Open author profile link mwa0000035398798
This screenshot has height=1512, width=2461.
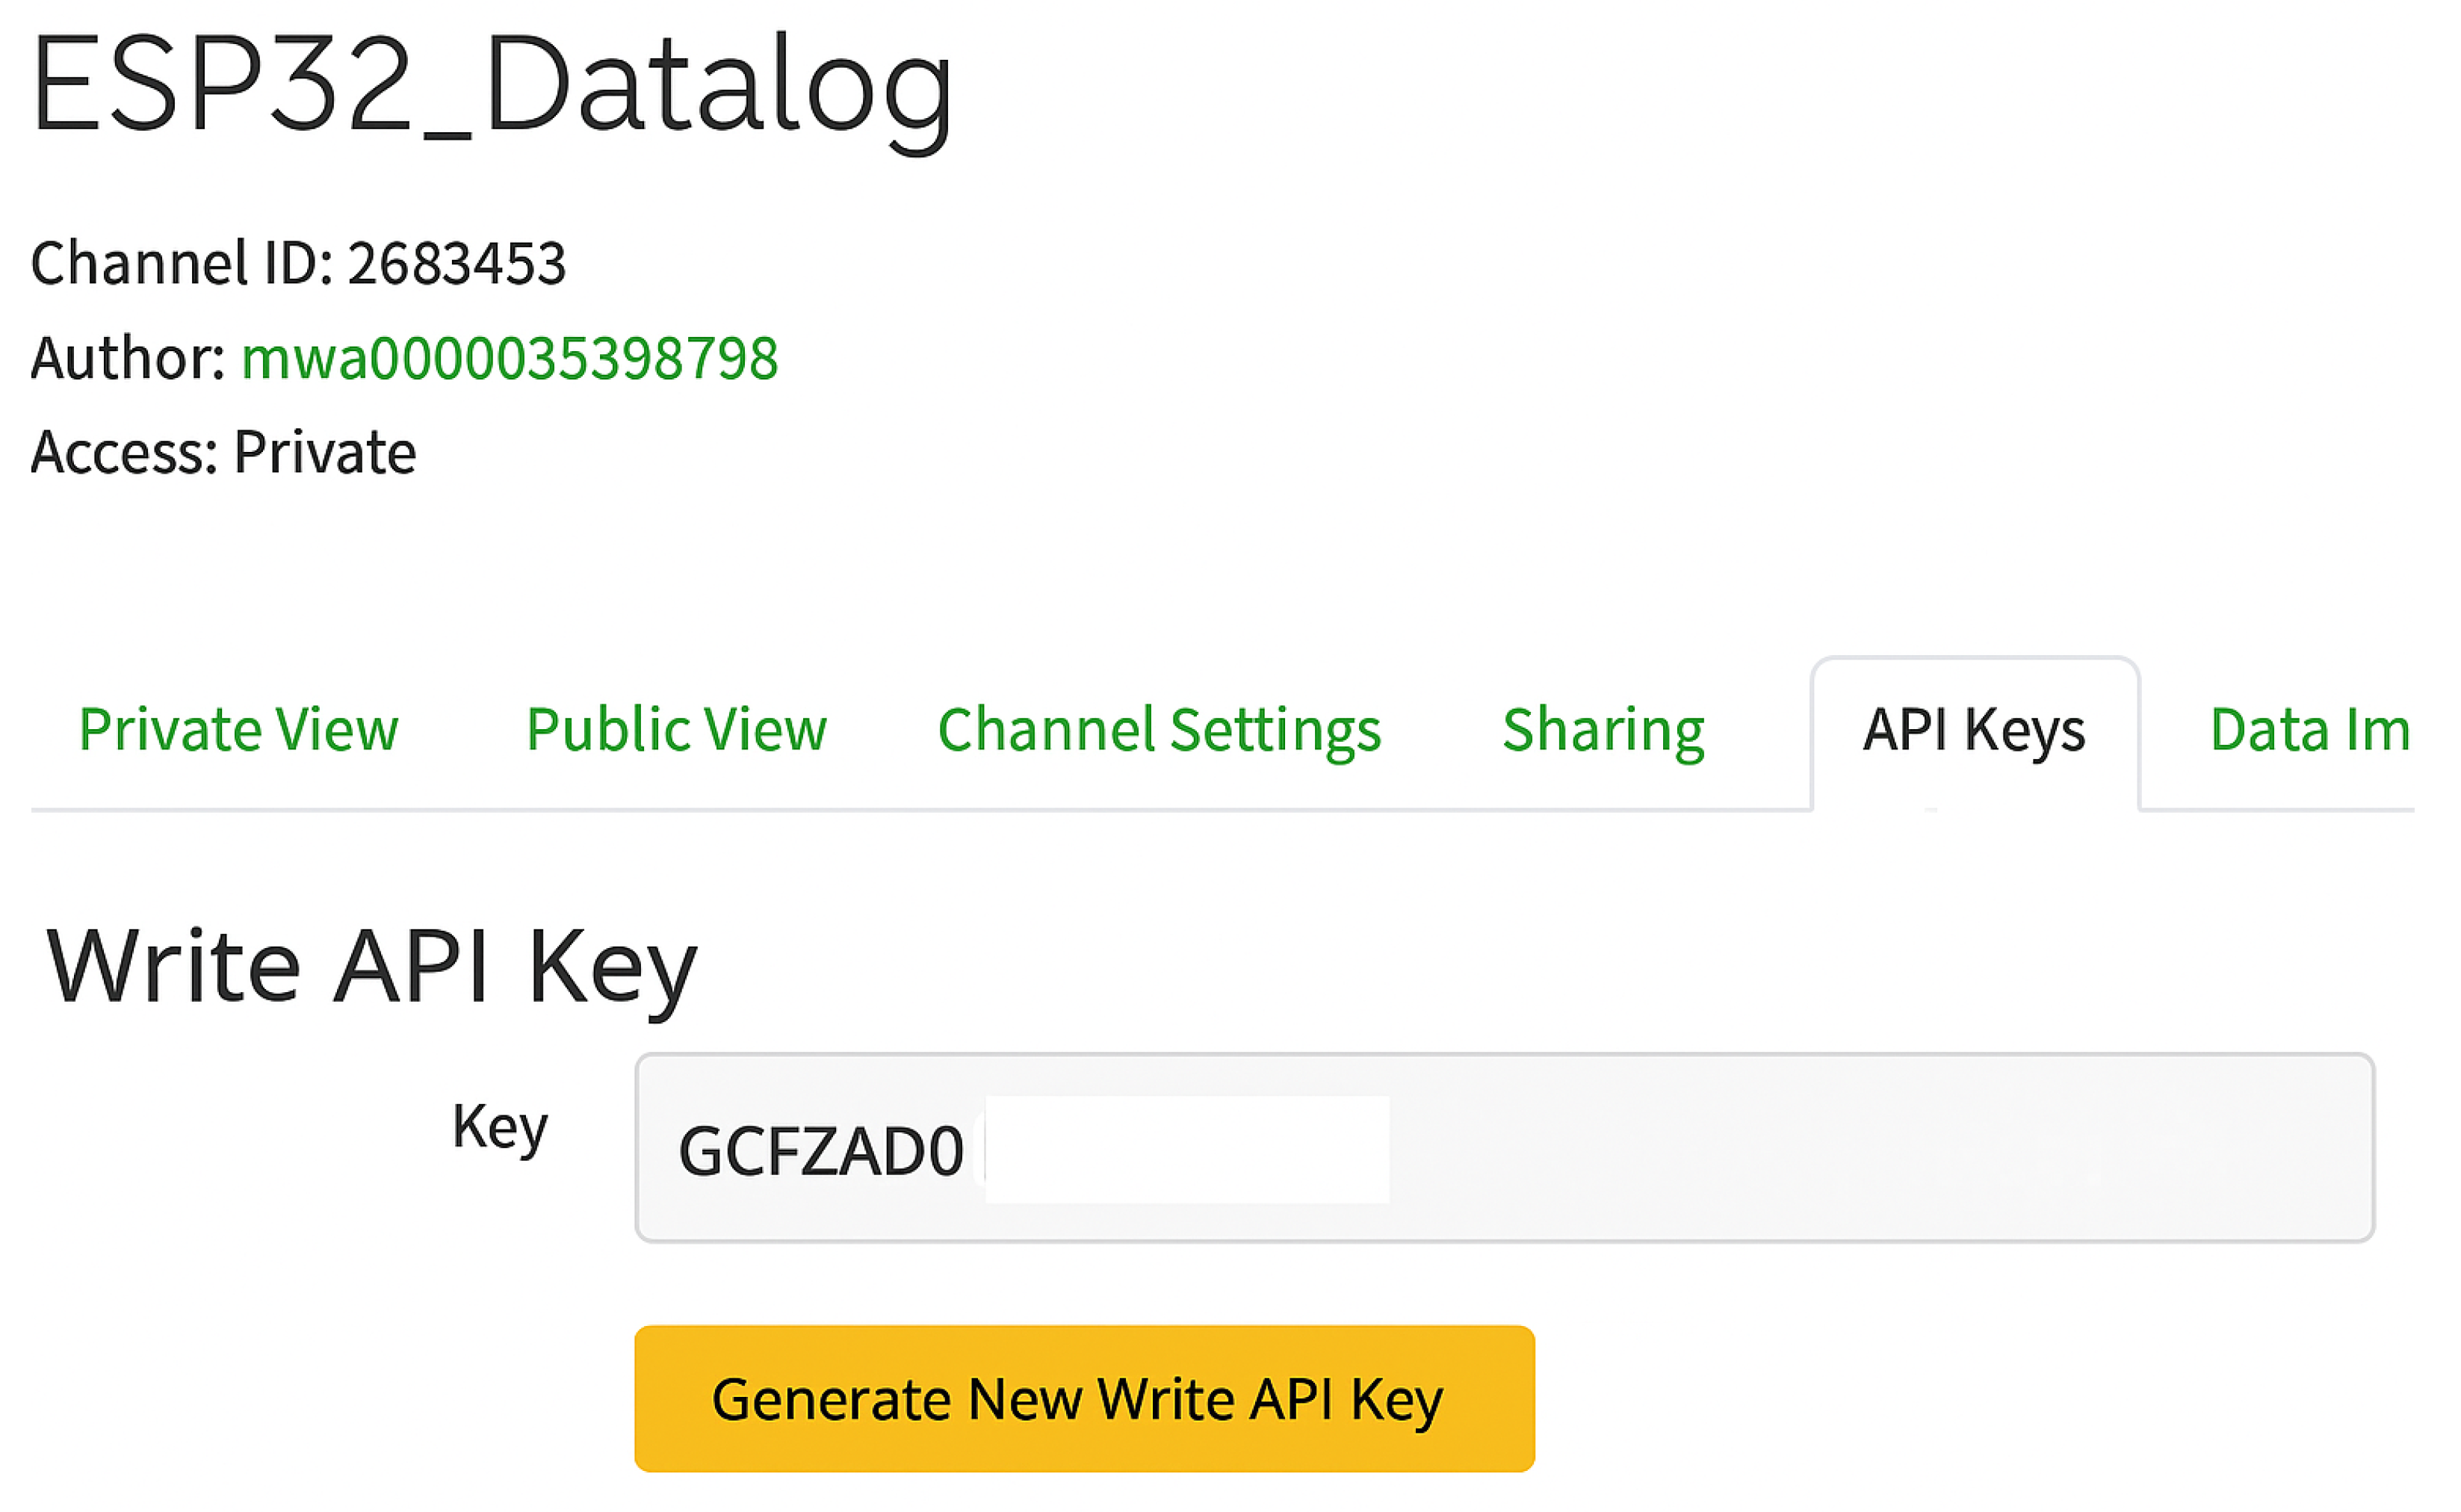(x=509, y=358)
